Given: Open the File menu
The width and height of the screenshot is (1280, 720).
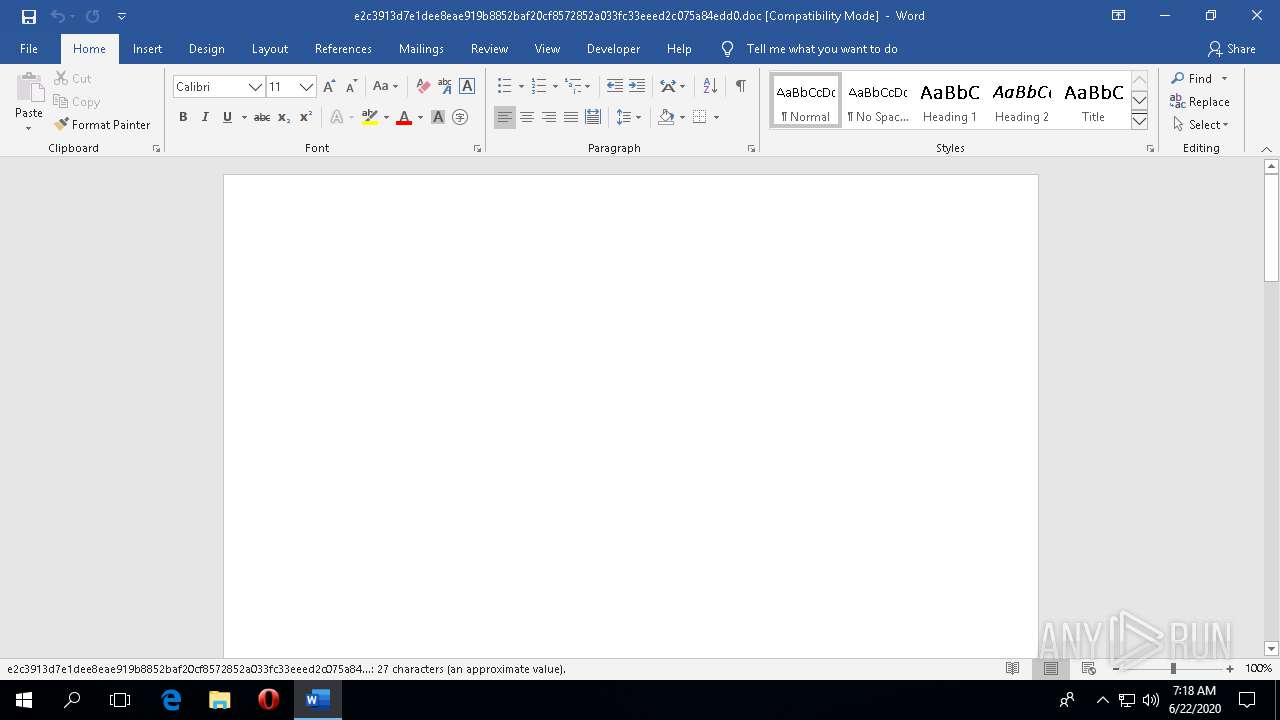Looking at the screenshot, I should (29, 49).
